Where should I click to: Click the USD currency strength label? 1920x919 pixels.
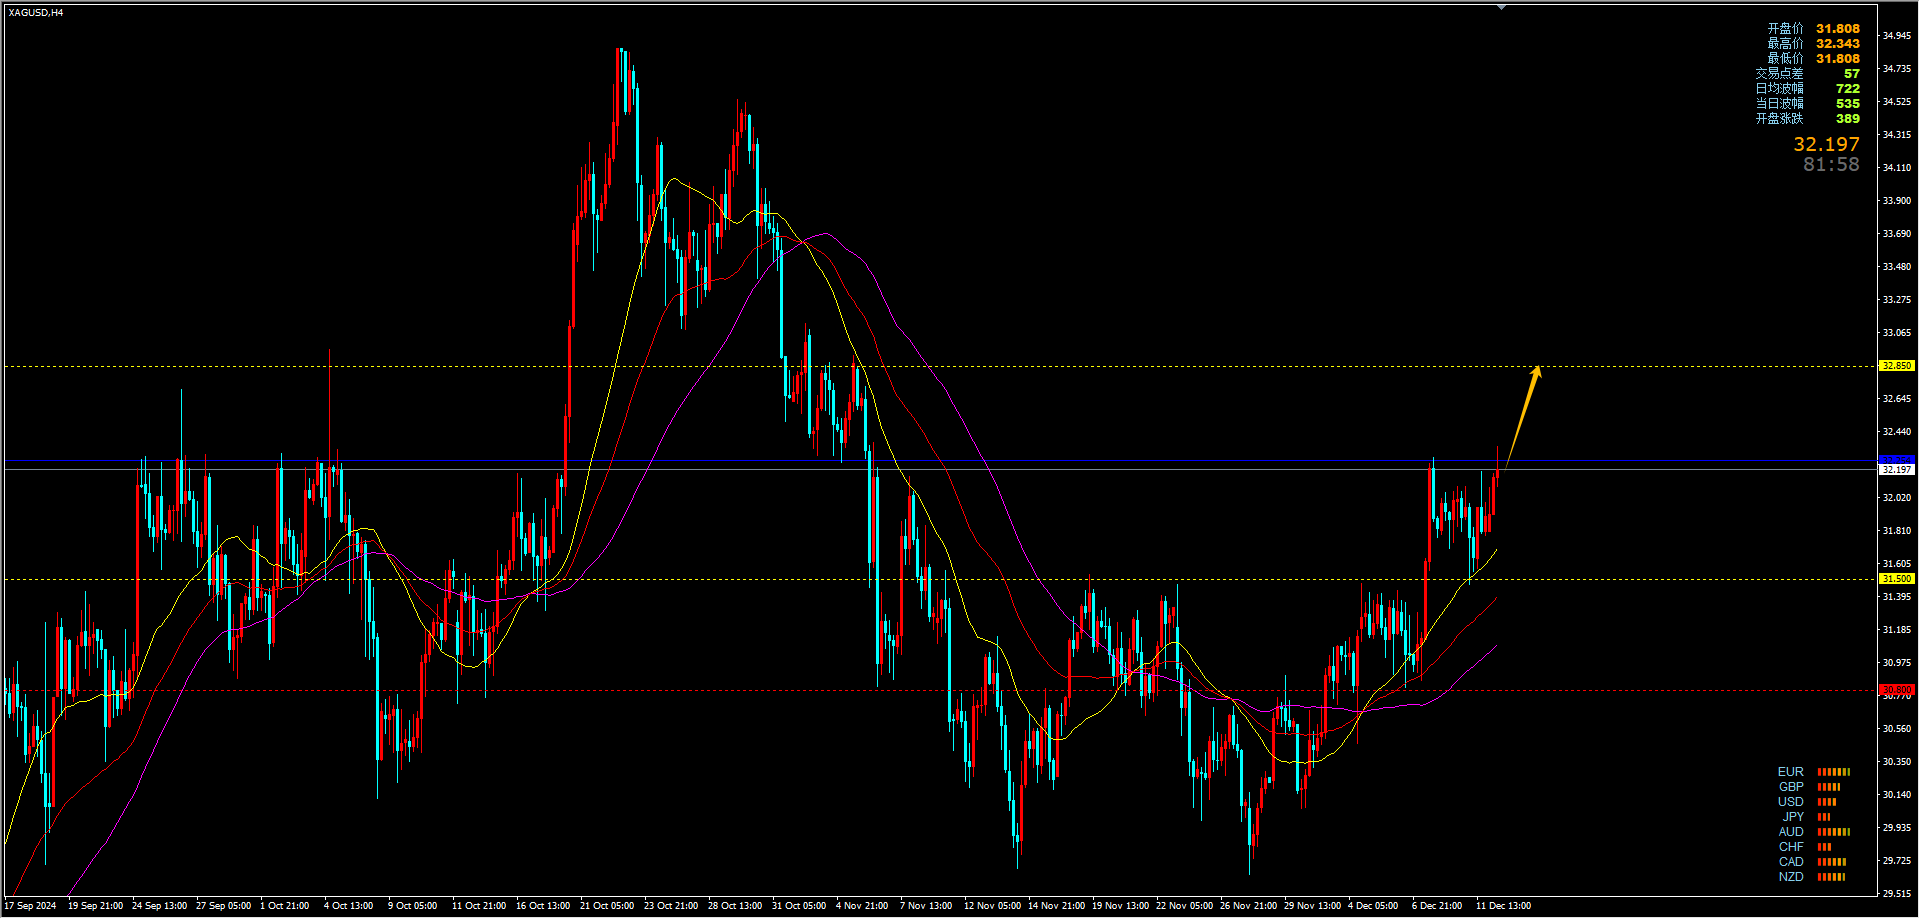(x=1791, y=802)
